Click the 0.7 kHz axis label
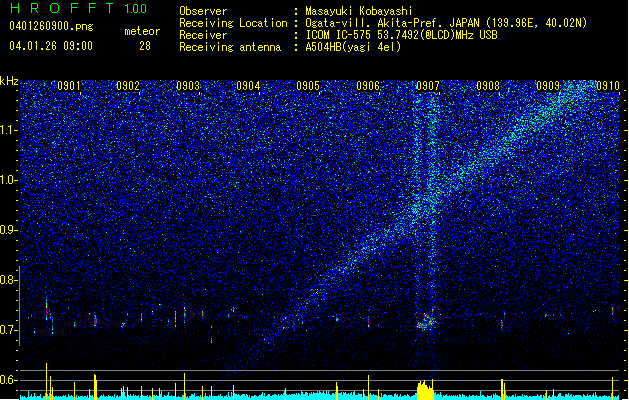 coord(9,330)
